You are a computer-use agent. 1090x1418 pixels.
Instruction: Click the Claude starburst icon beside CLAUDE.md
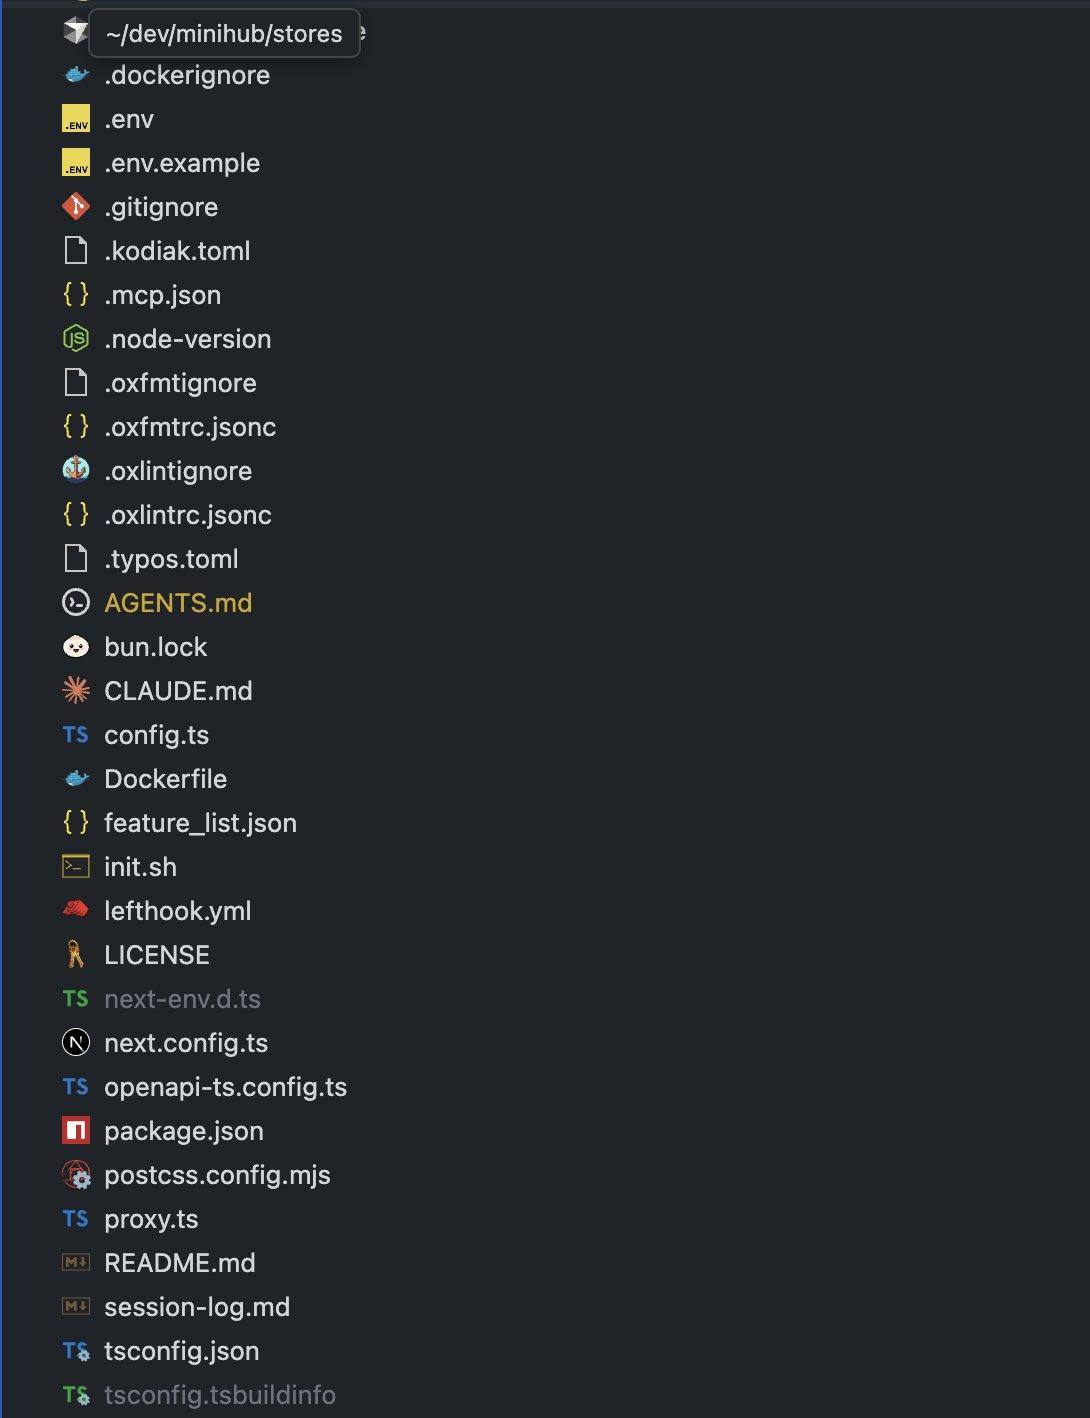pyautogui.click(x=76, y=691)
